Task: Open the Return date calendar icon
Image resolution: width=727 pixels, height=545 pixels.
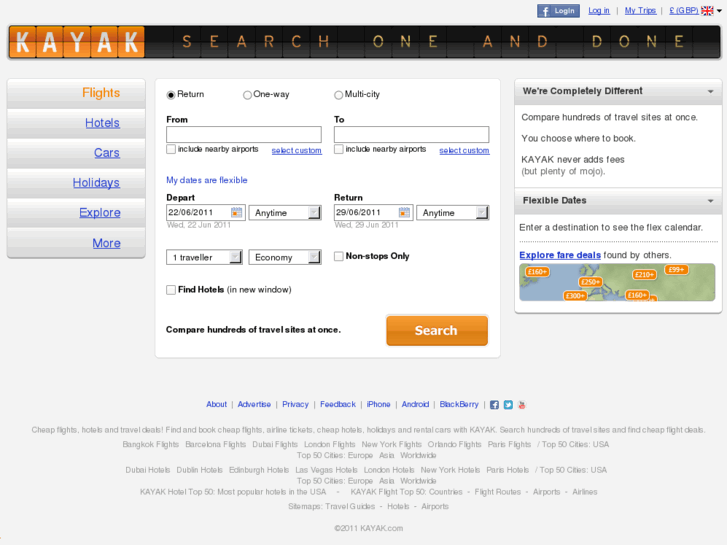Action: [x=404, y=212]
